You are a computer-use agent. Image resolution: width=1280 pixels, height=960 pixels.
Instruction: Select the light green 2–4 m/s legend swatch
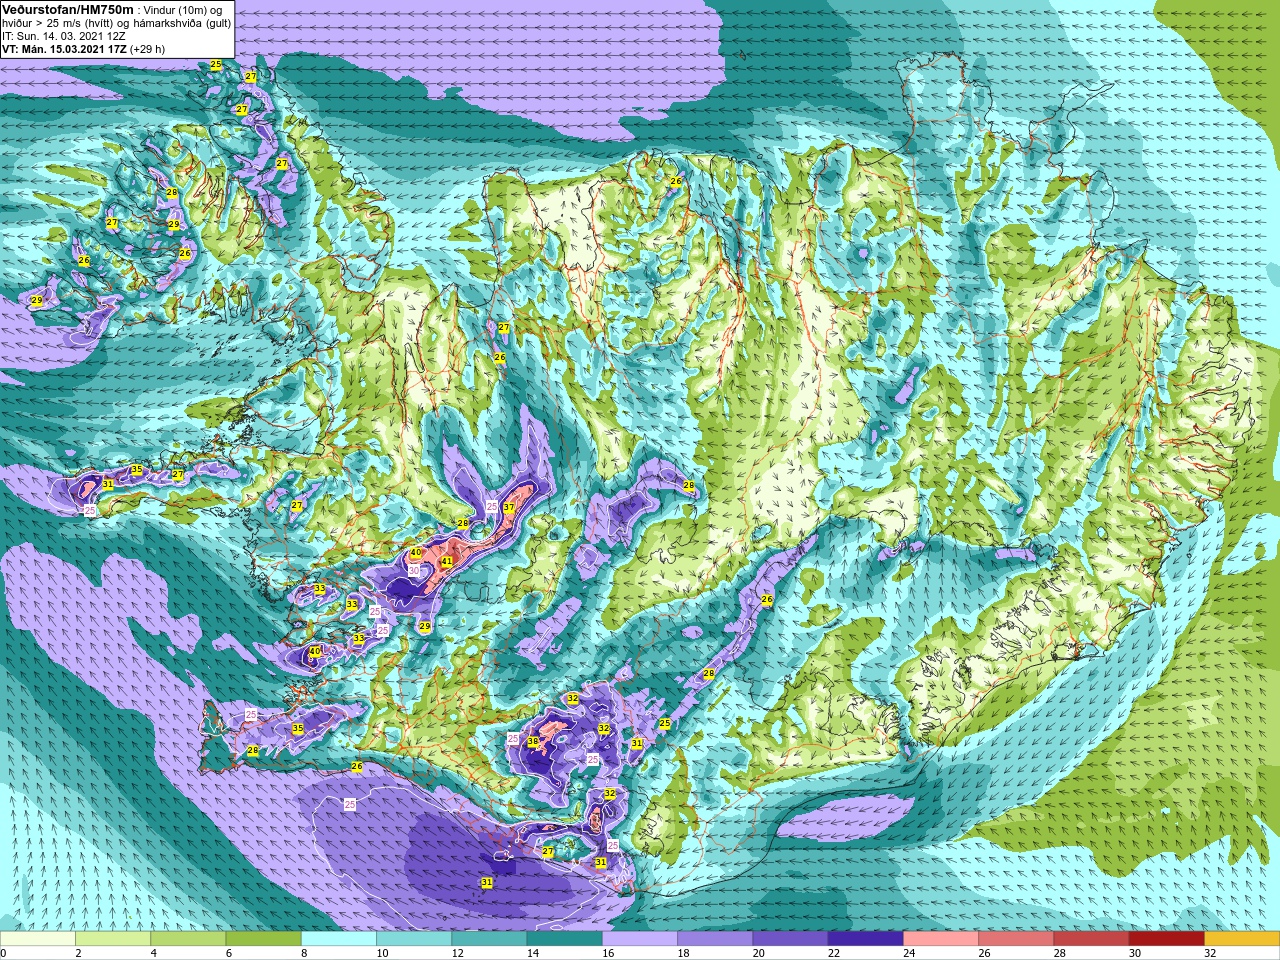point(113,939)
